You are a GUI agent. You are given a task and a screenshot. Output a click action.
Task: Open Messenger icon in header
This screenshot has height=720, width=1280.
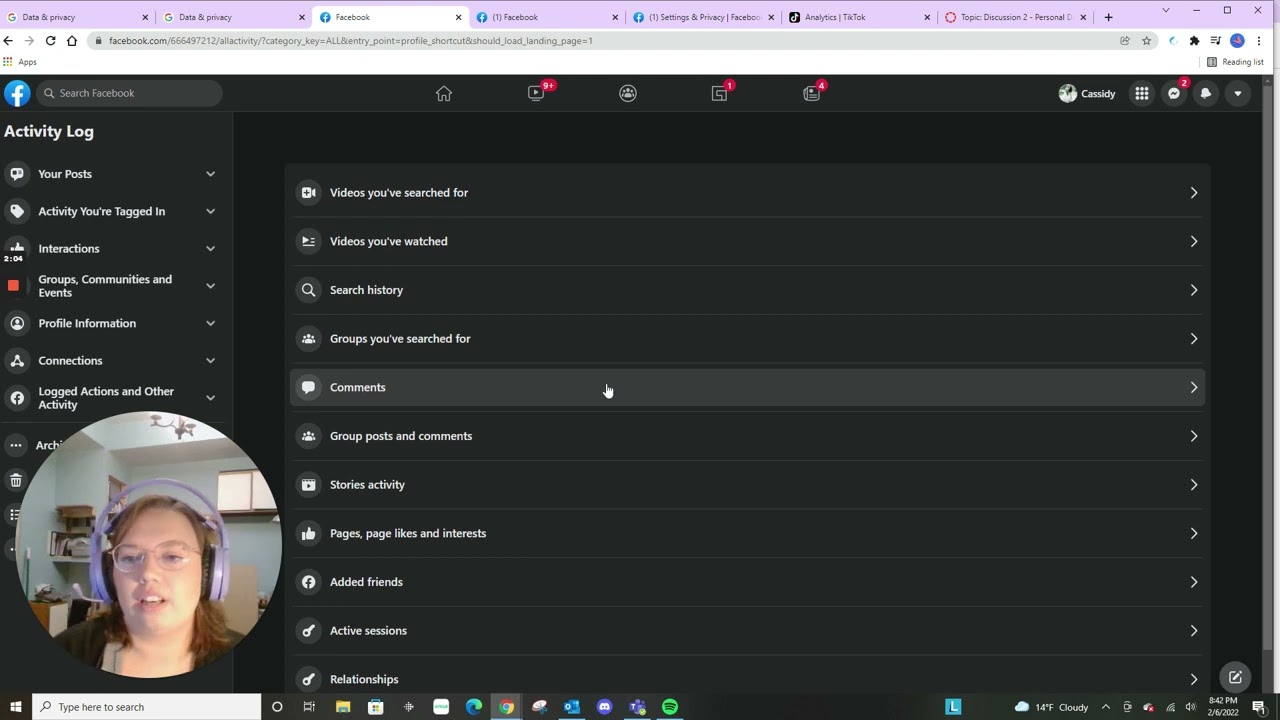coord(1174,93)
